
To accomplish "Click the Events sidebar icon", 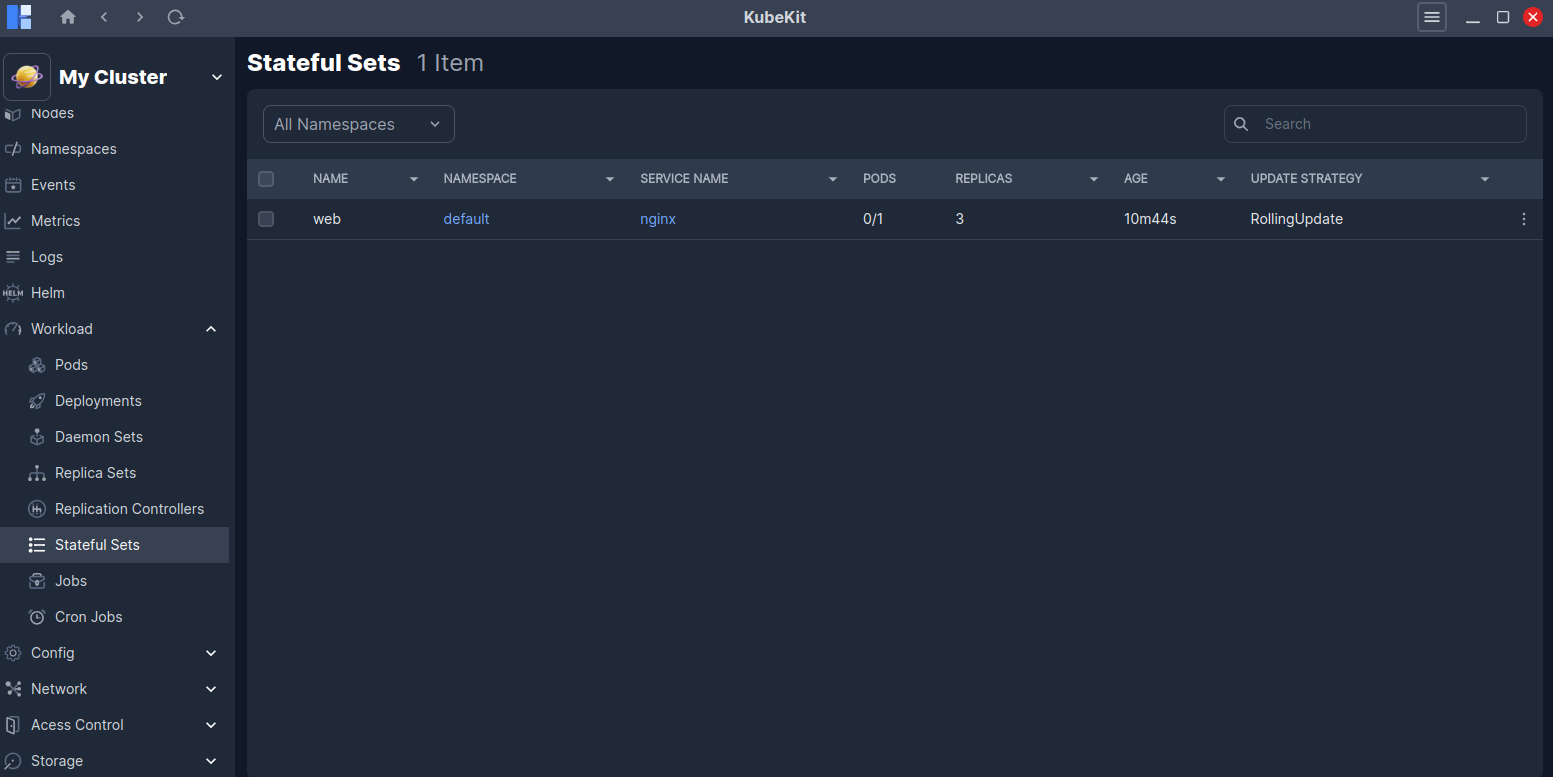I will (17, 184).
